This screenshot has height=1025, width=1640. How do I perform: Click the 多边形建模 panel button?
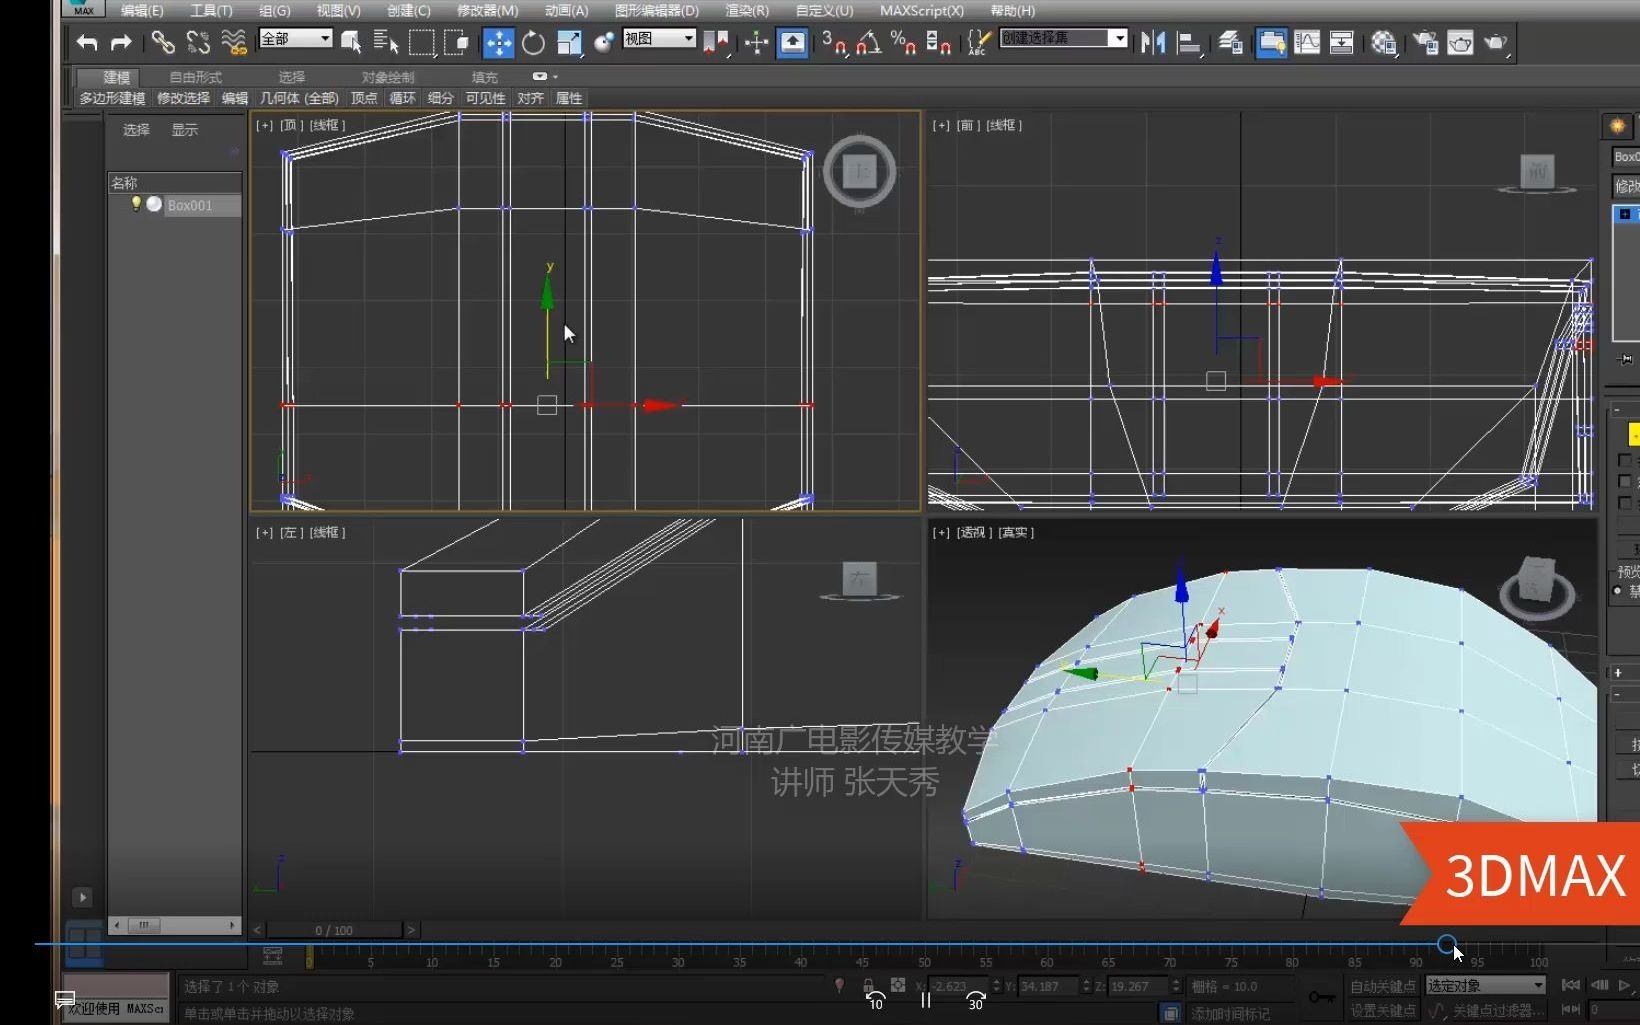[112, 98]
